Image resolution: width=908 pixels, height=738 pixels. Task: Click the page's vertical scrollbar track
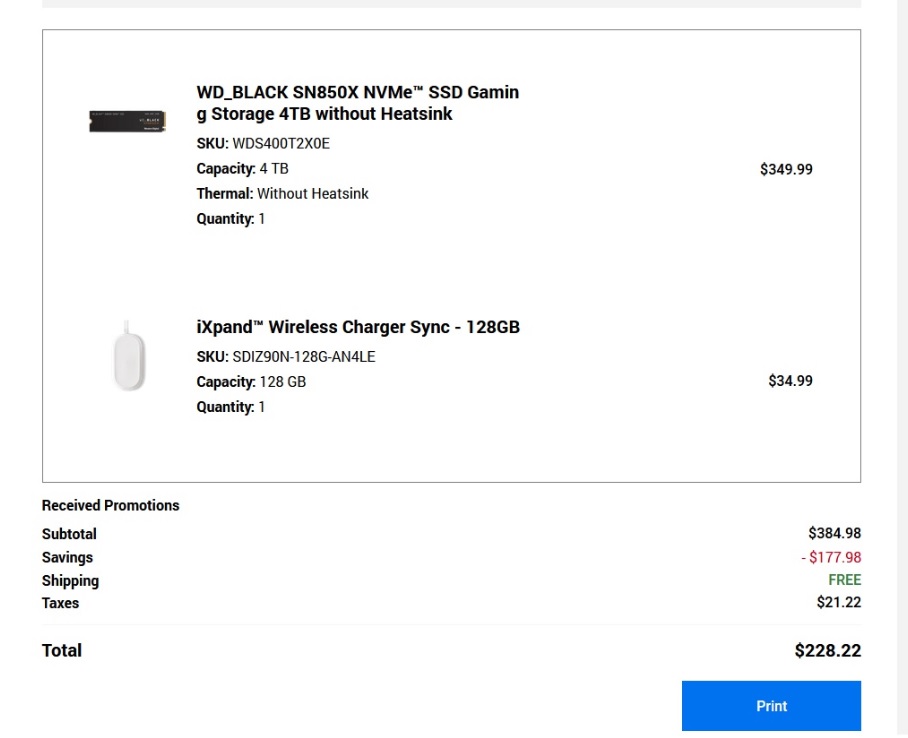(902, 369)
